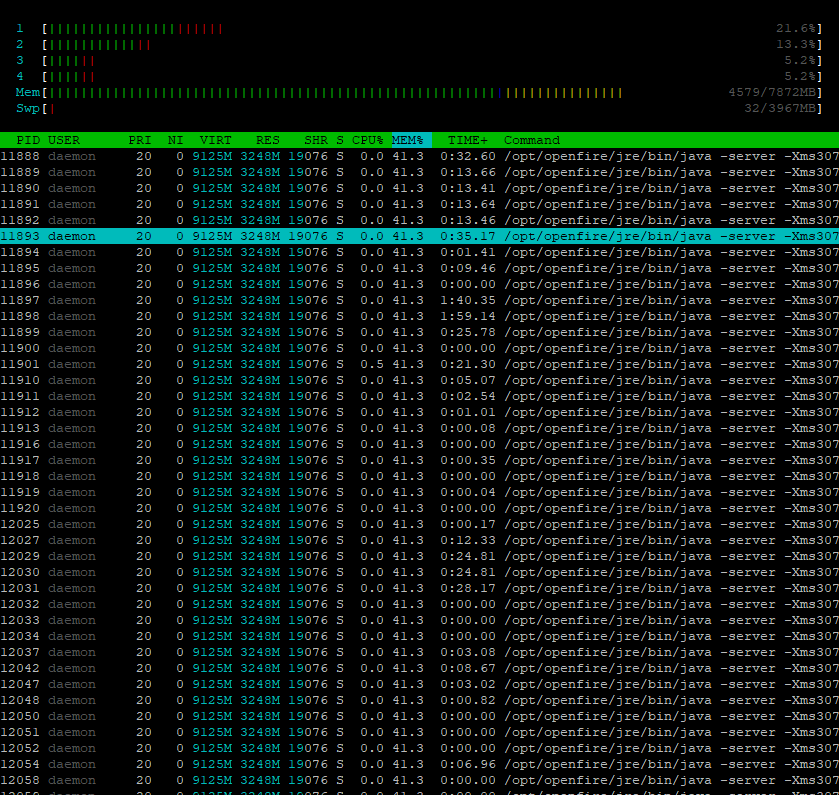The width and height of the screenshot is (839, 795).
Task: Select process row with PID 11912
Action: (x=420, y=412)
